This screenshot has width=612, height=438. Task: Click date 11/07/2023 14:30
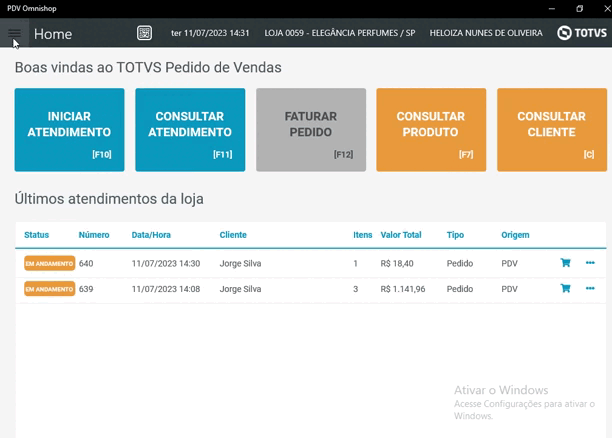coord(166,264)
